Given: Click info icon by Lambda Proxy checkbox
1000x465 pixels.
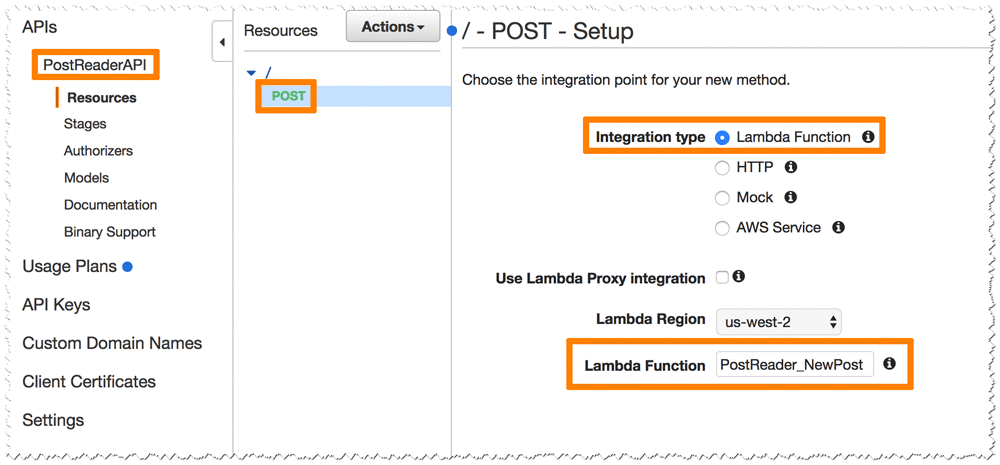Looking at the screenshot, I should click(739, 276).
